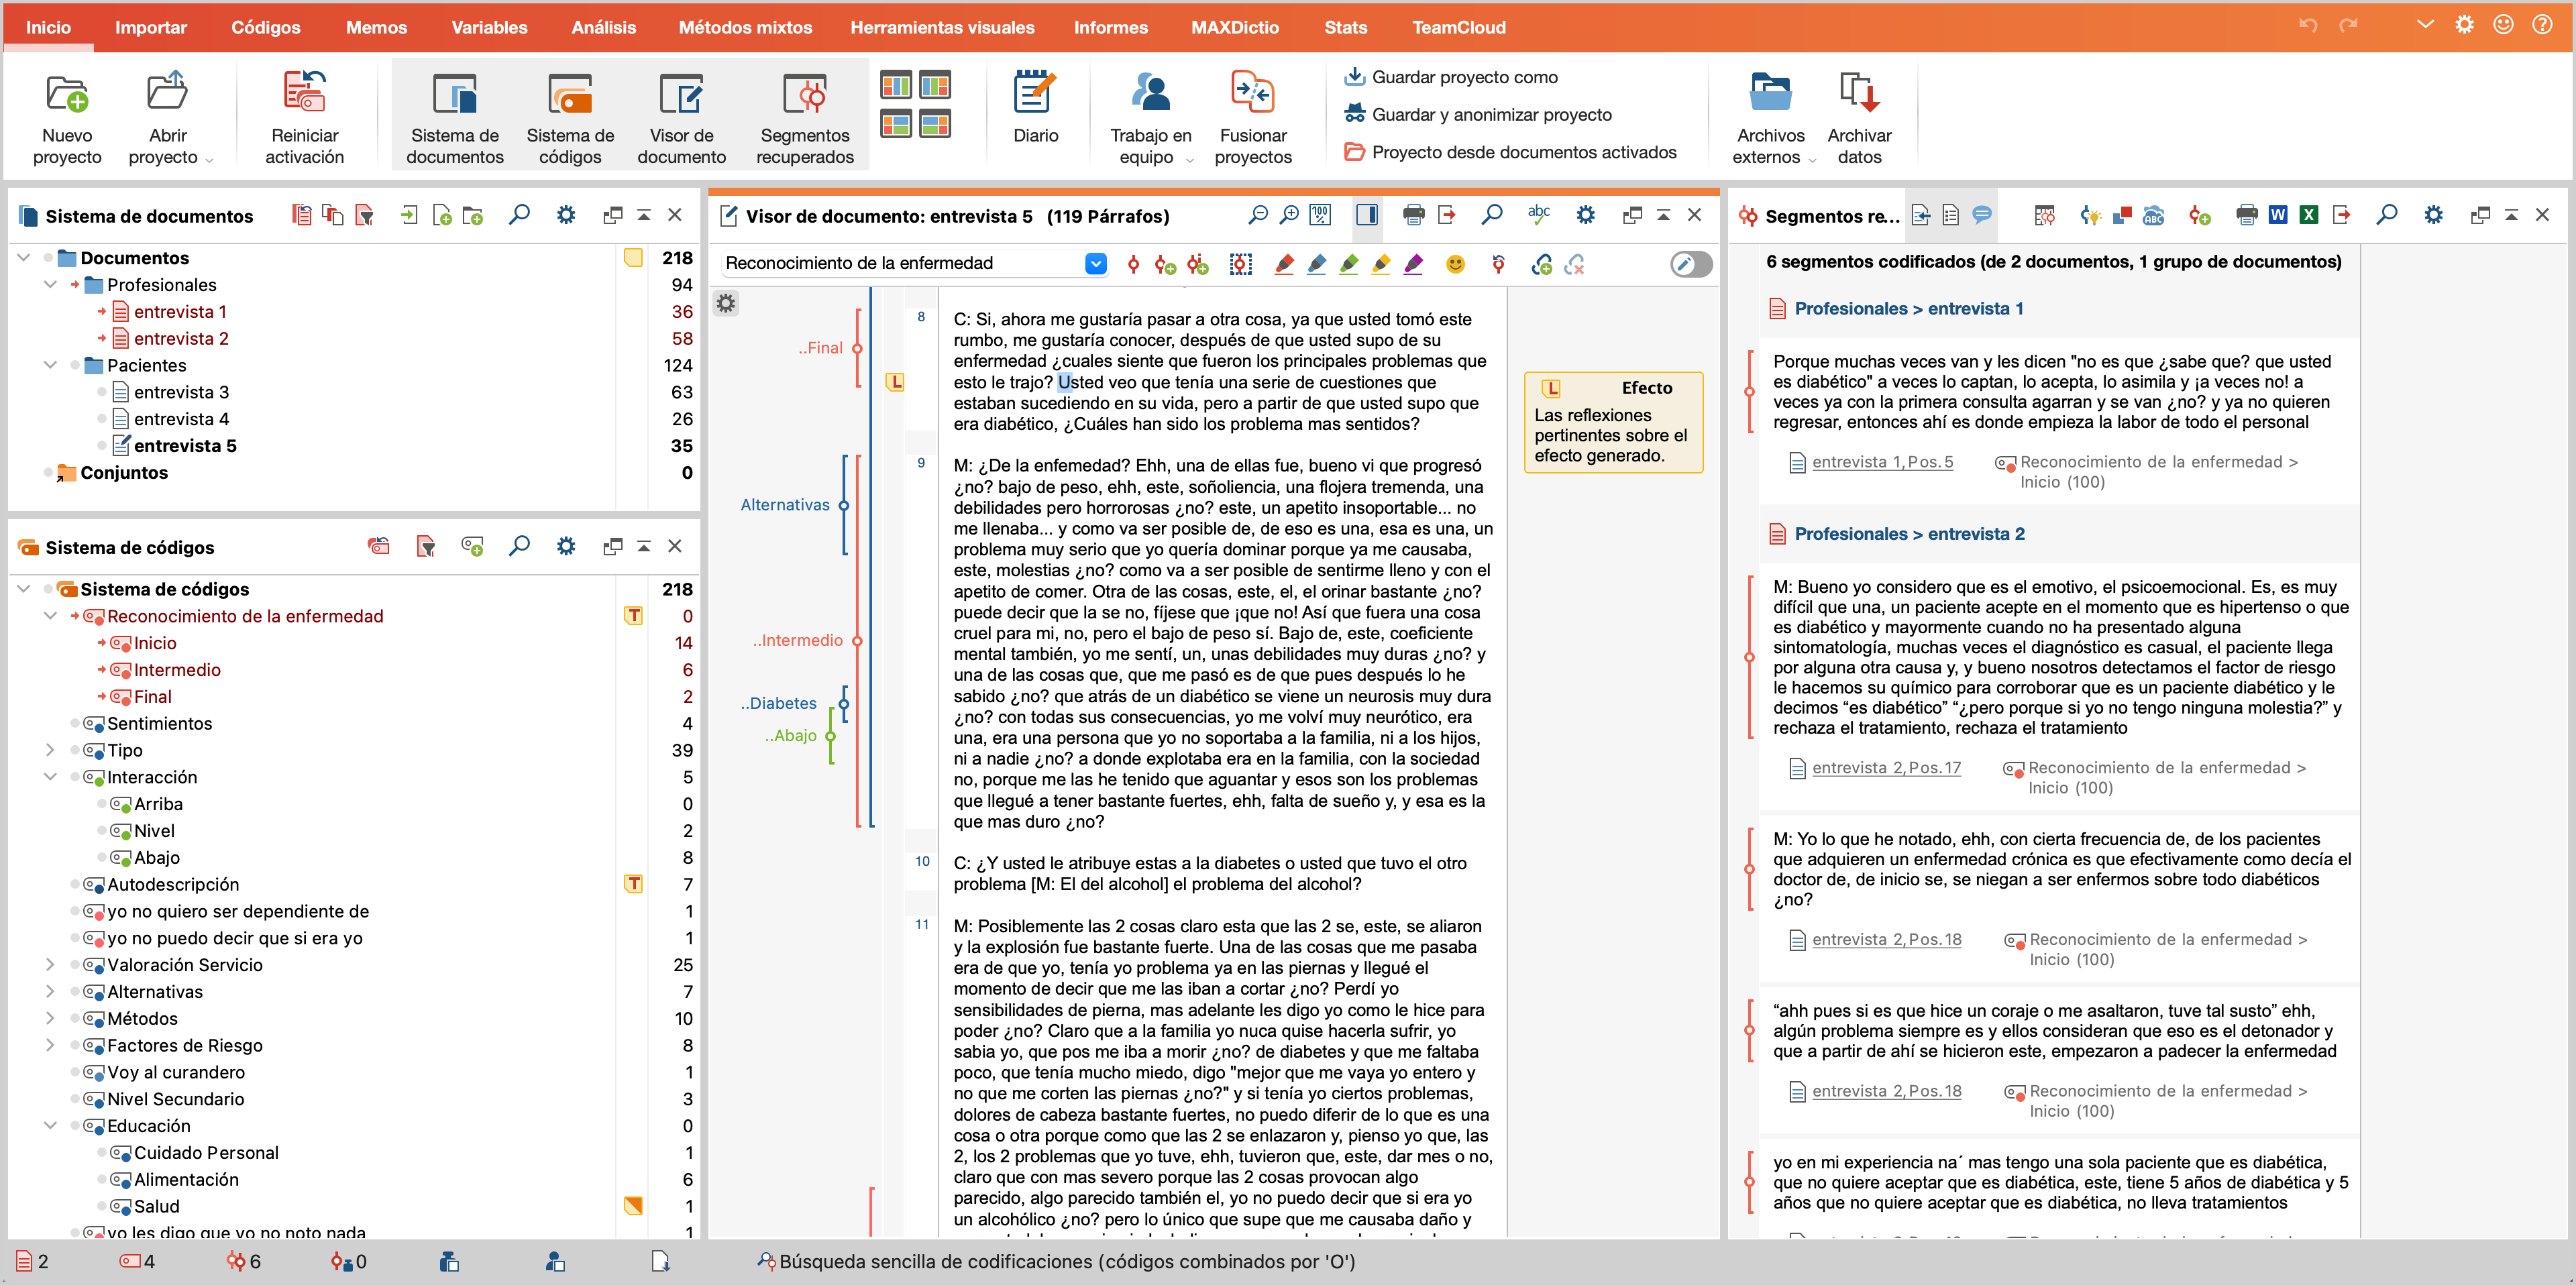Select the purple highlighter color

(1413, 264)
